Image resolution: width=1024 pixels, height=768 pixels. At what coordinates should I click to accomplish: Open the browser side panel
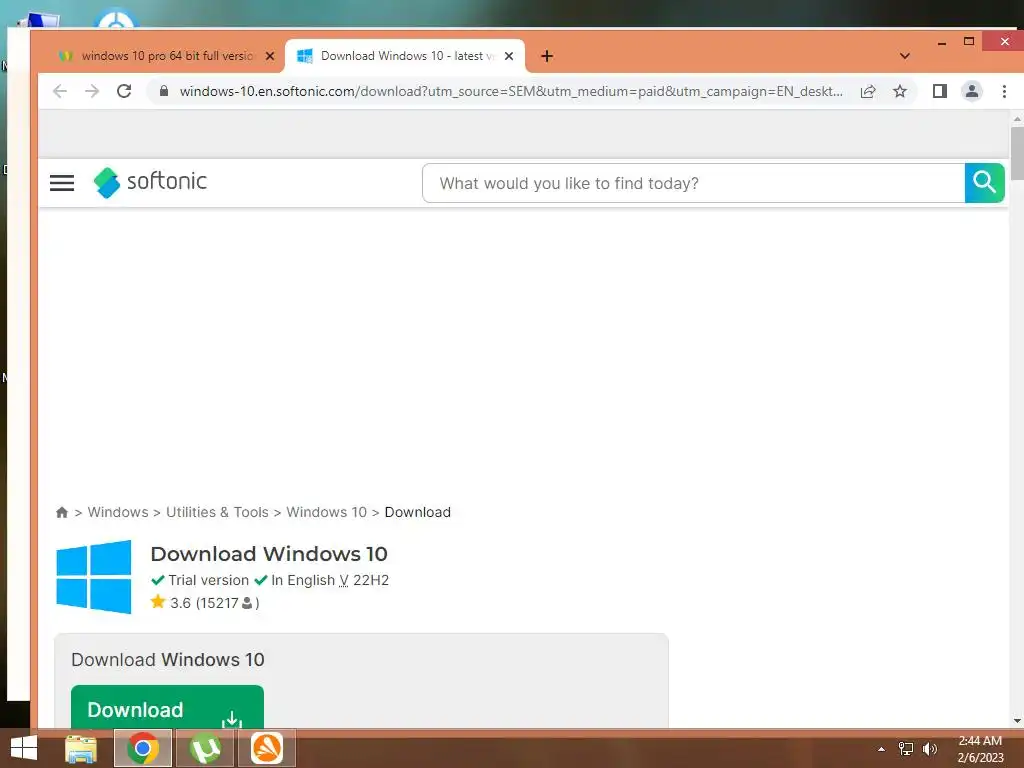pos(940,91)
